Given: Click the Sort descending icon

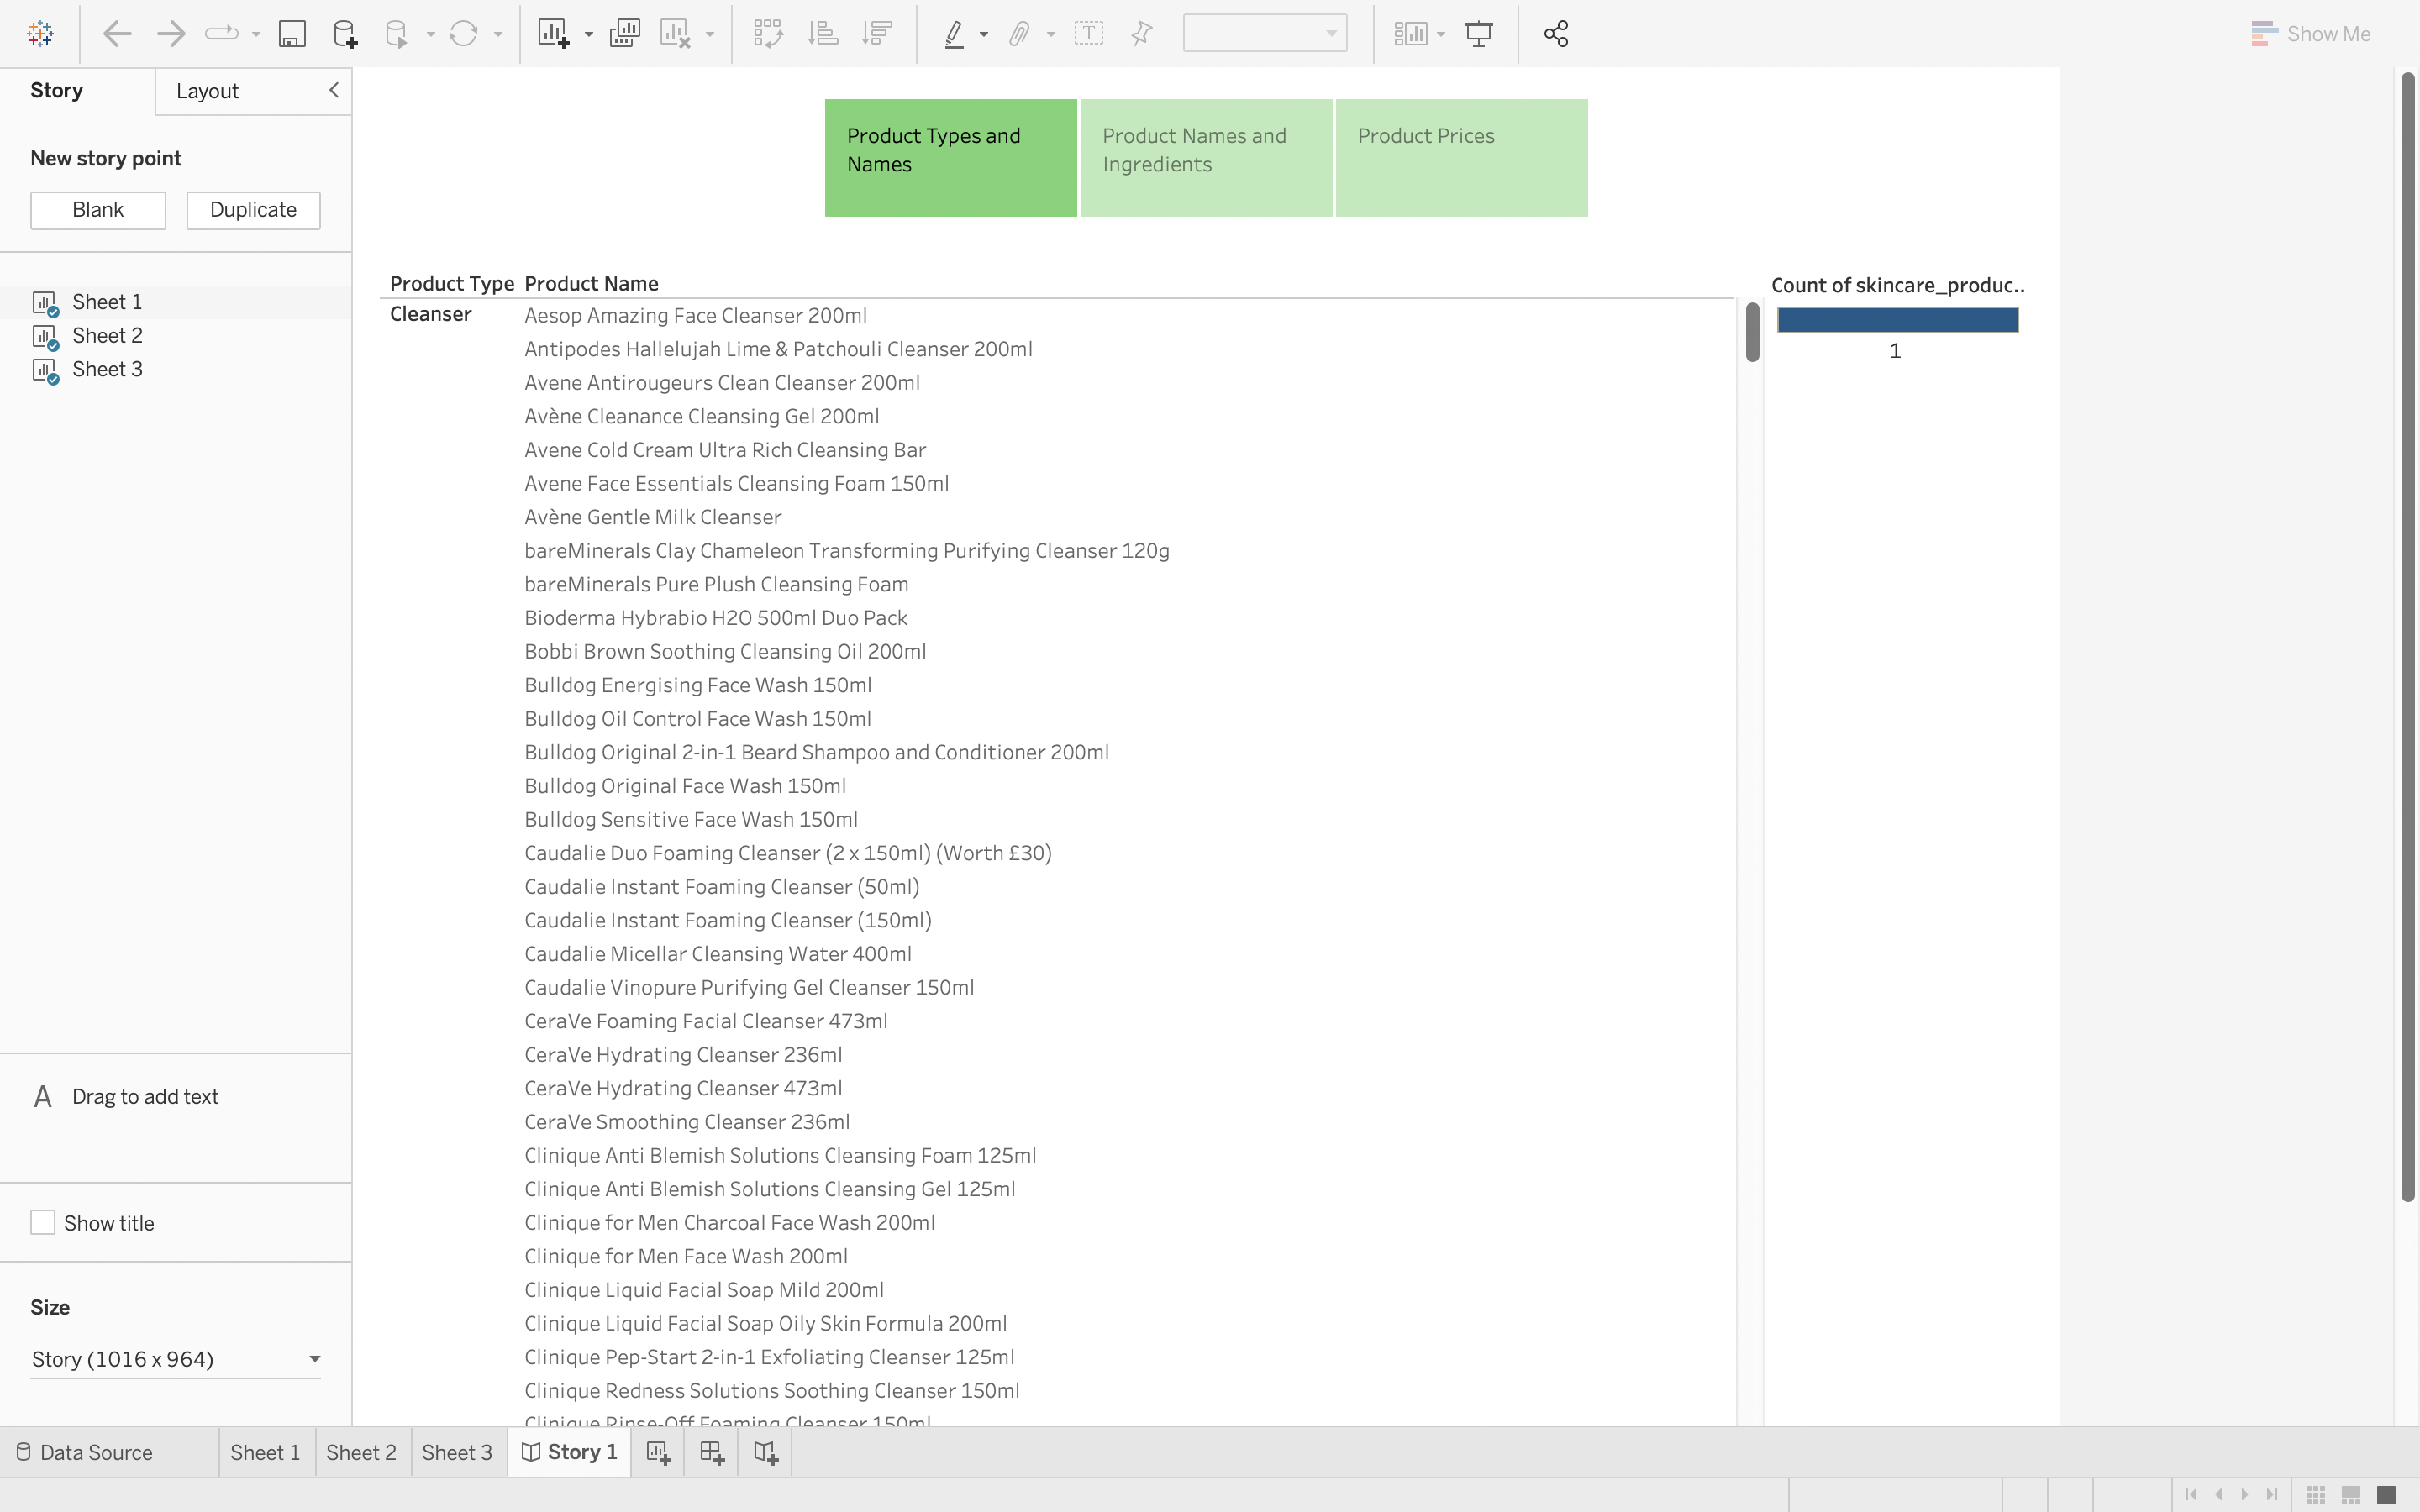Looking at the screenshot, I should click(877, 34).
